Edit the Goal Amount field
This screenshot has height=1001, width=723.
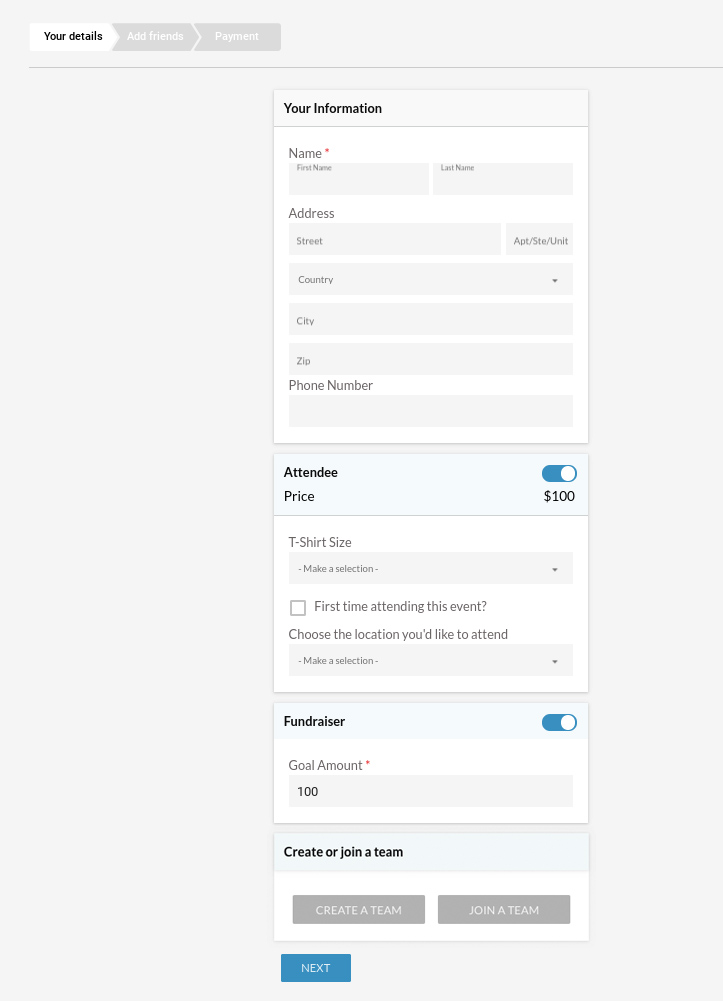coord(431,791)
